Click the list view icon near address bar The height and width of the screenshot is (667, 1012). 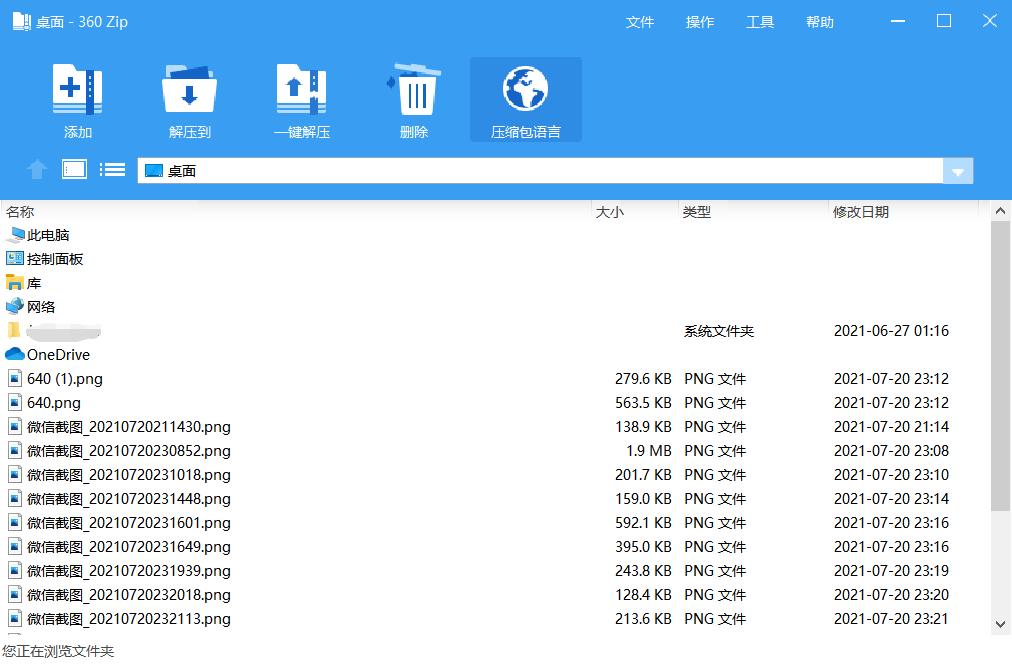[112, 169]
